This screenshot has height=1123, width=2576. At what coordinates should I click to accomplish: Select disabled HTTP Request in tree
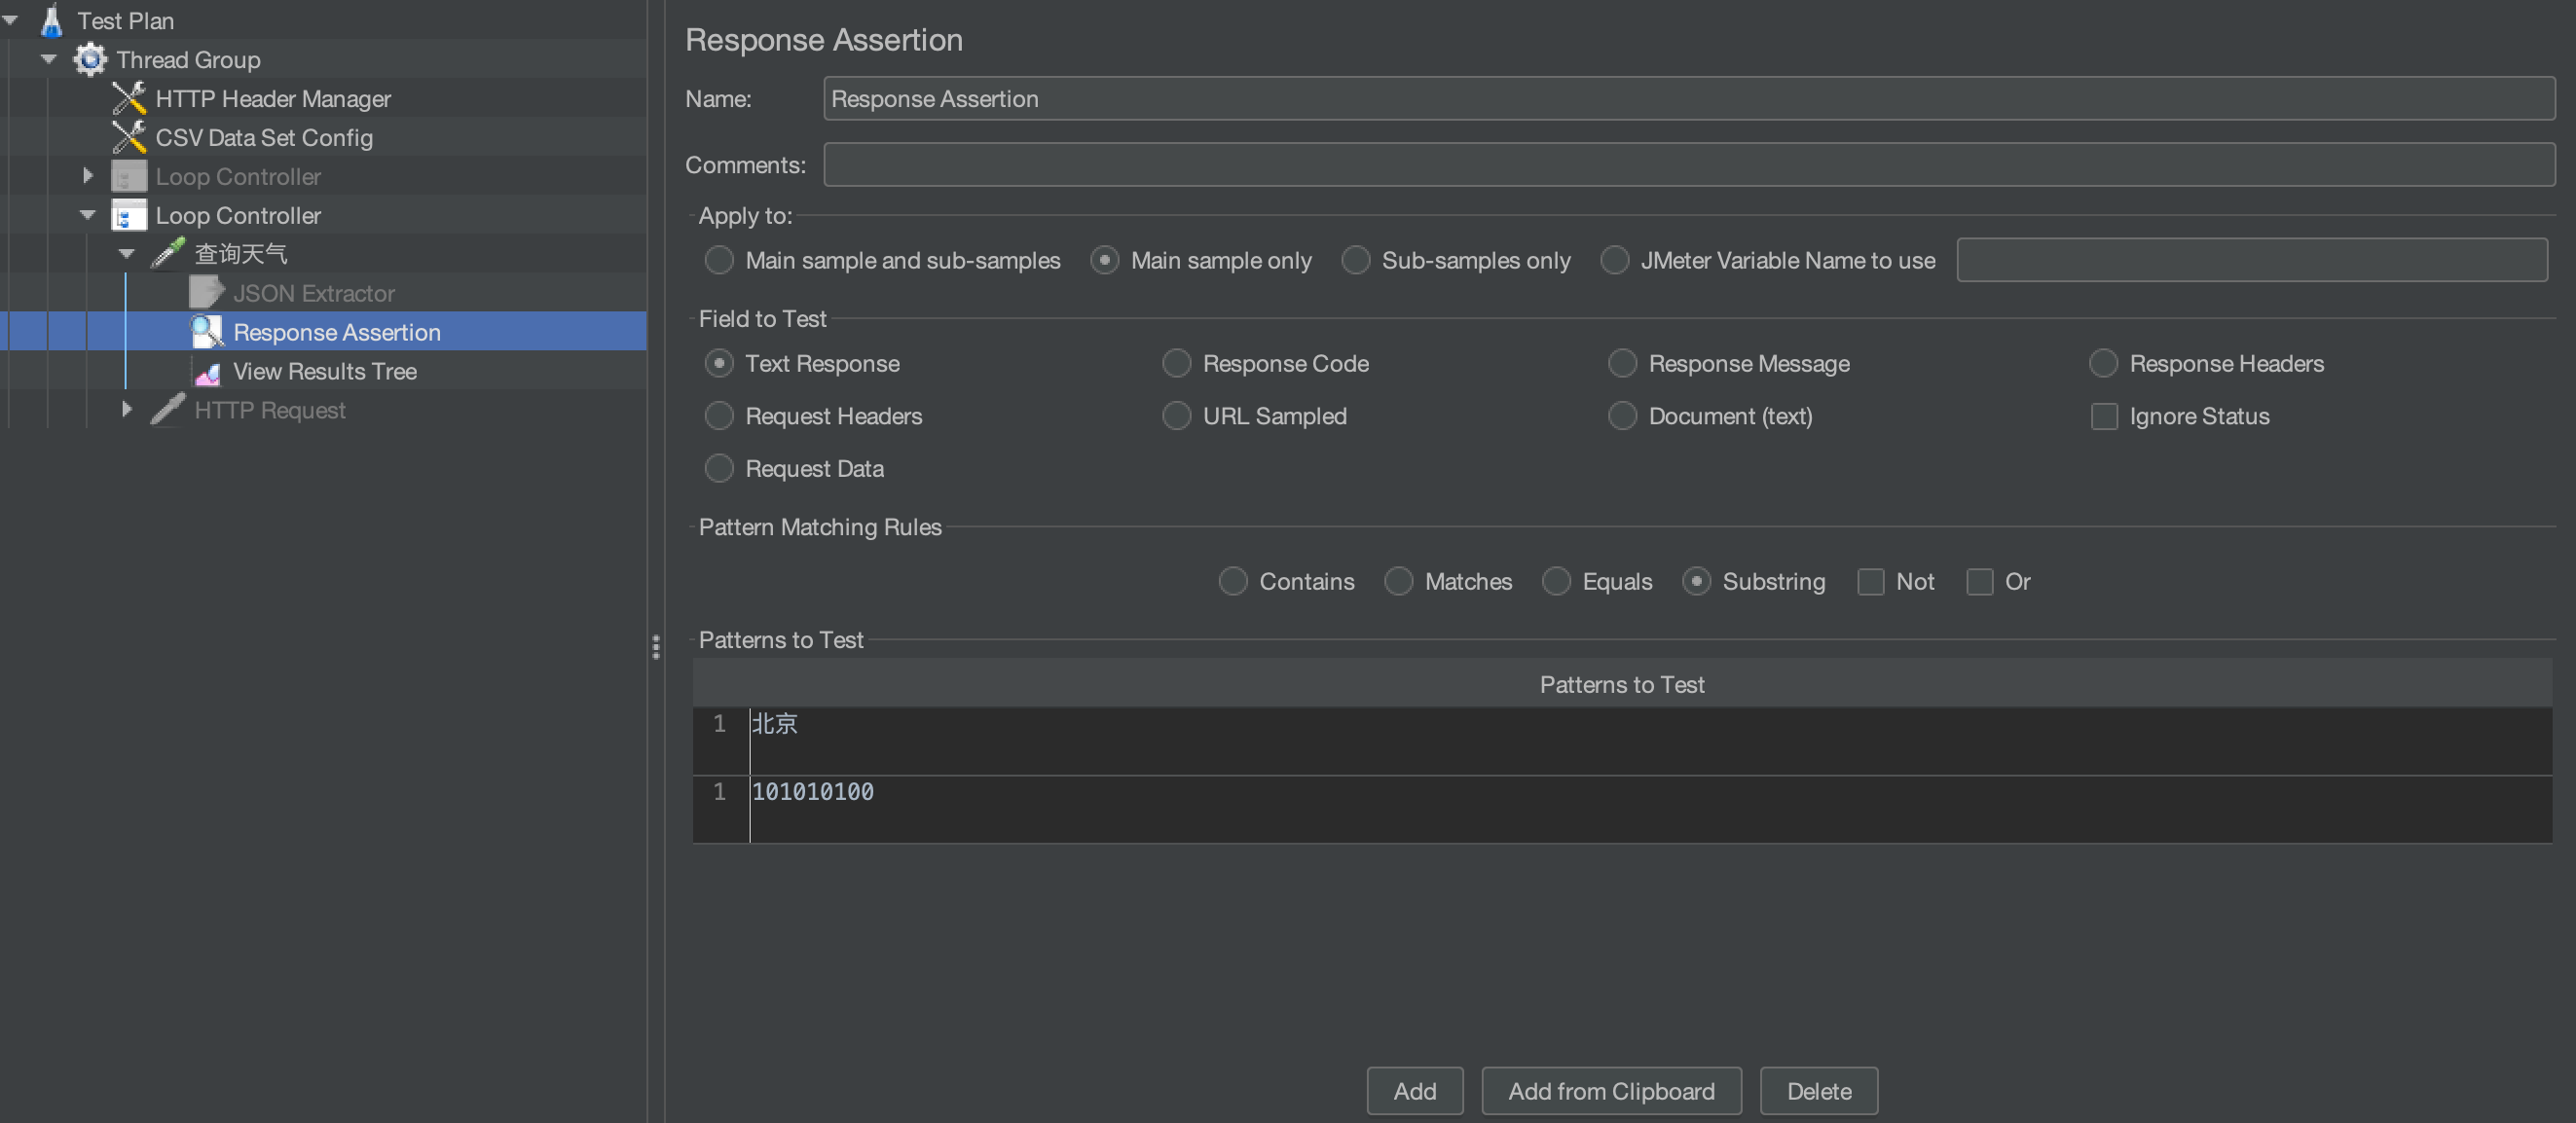(x=270, y=410)
